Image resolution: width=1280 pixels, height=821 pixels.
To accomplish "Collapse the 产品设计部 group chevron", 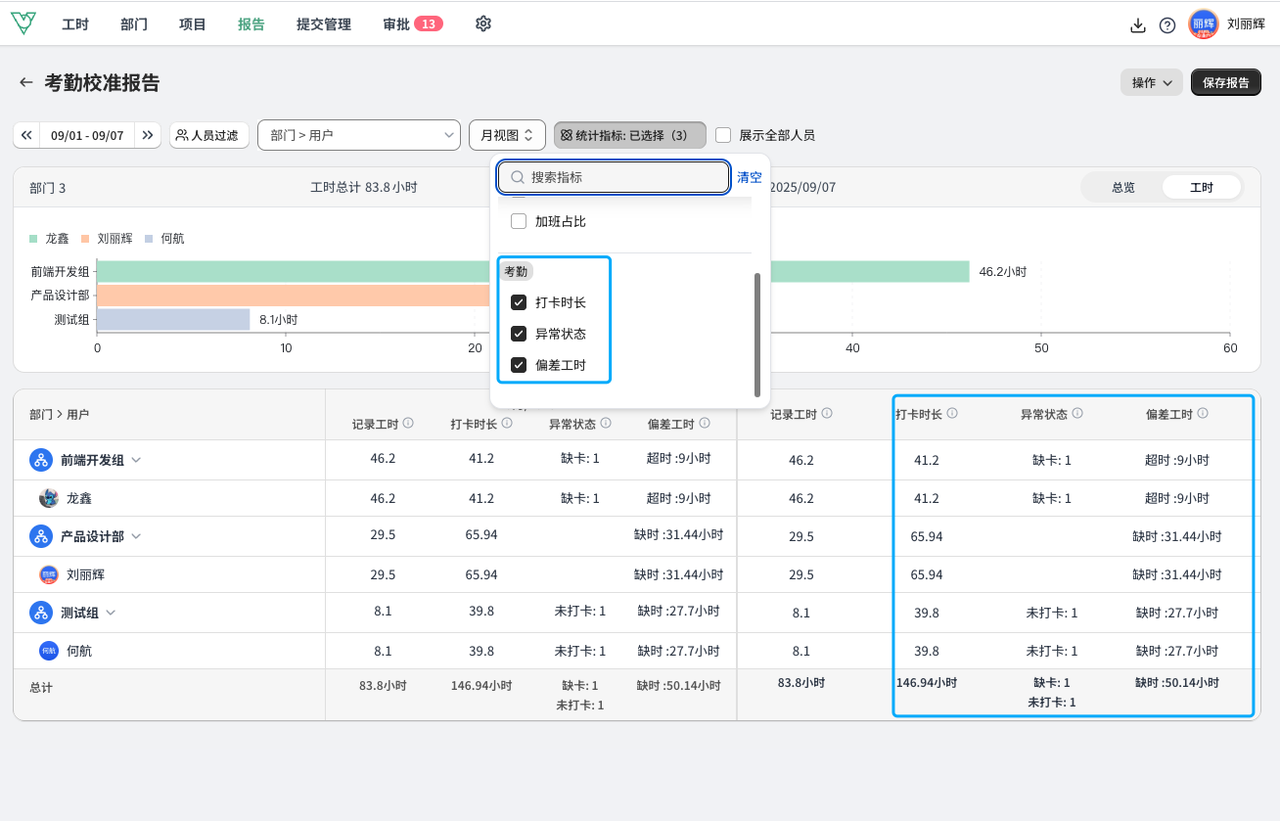I will click(135, 536).
